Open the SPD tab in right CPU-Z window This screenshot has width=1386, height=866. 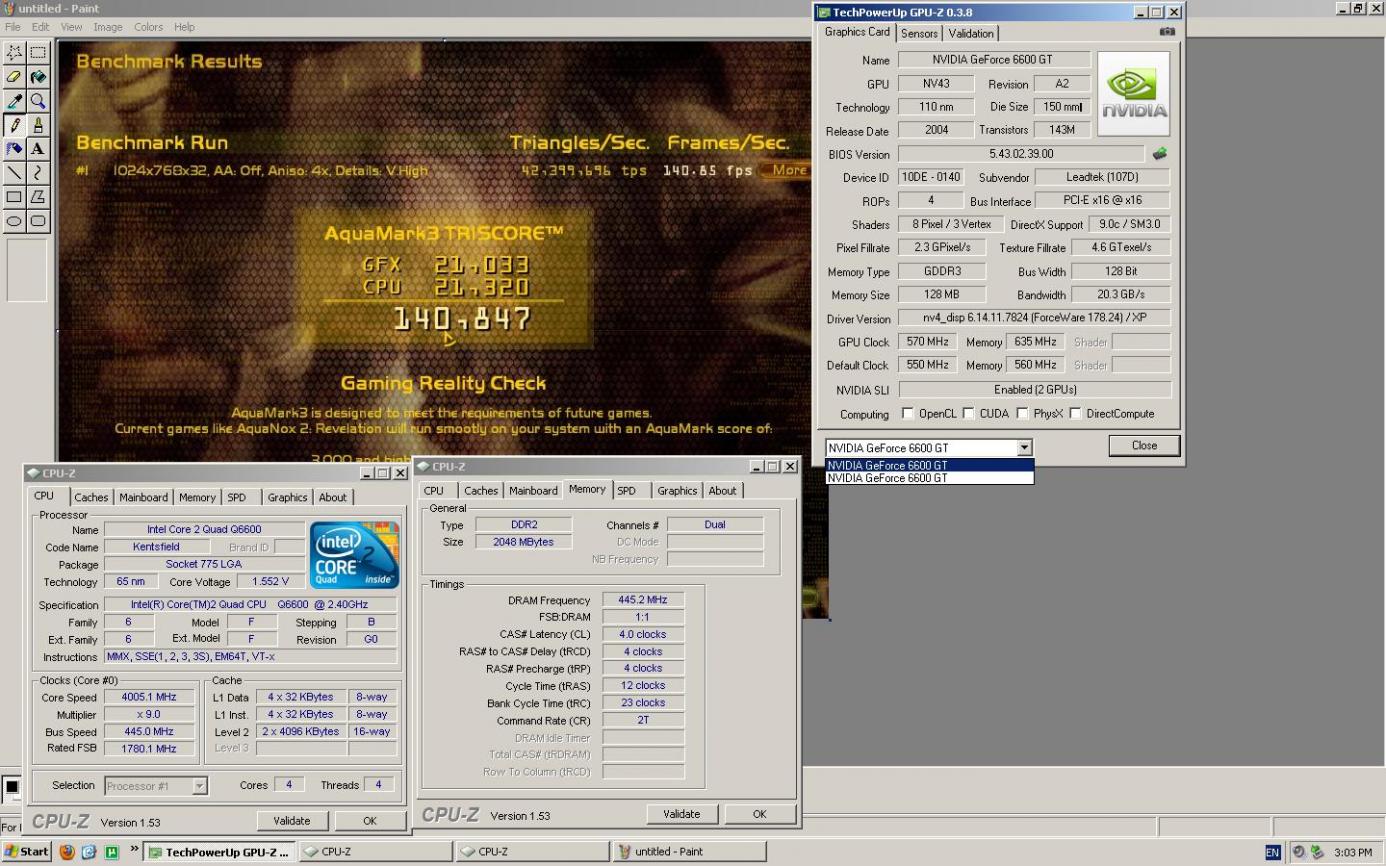click(626, 491)
